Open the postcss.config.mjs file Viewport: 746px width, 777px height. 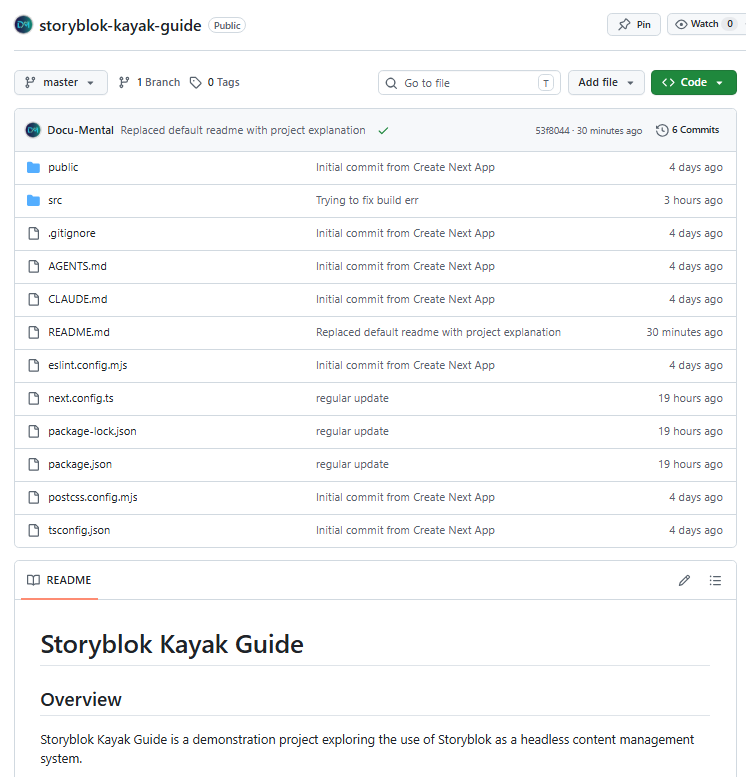tap(93, 498)
